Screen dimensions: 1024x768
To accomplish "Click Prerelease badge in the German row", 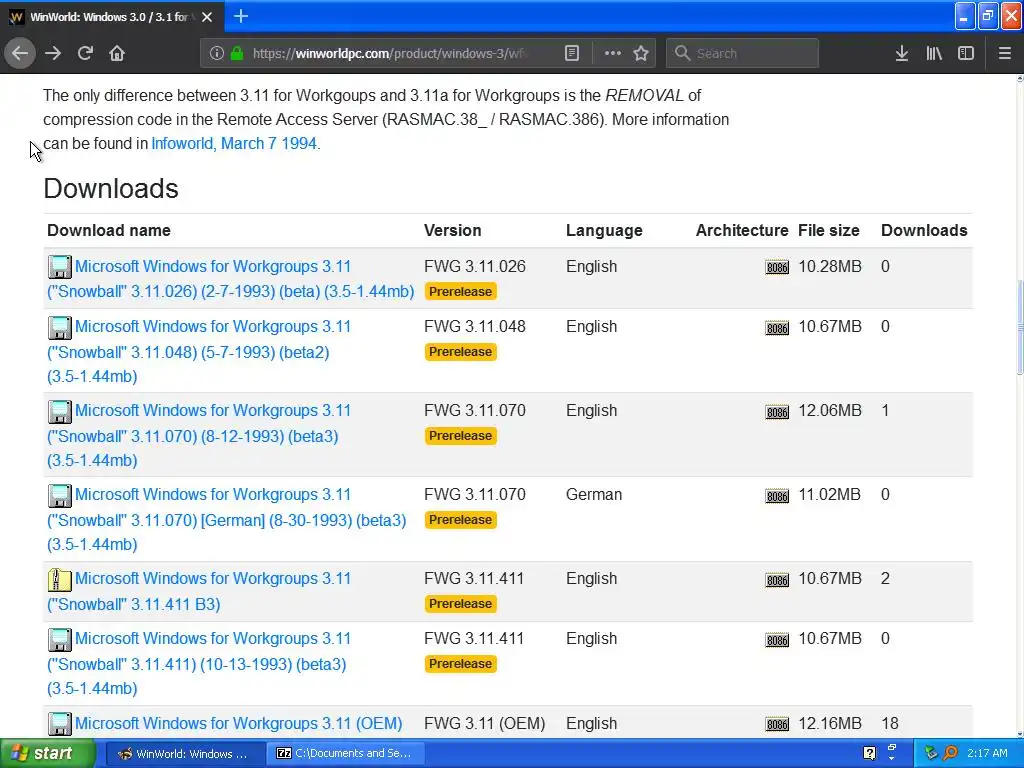I will click(x=460, y=519).
